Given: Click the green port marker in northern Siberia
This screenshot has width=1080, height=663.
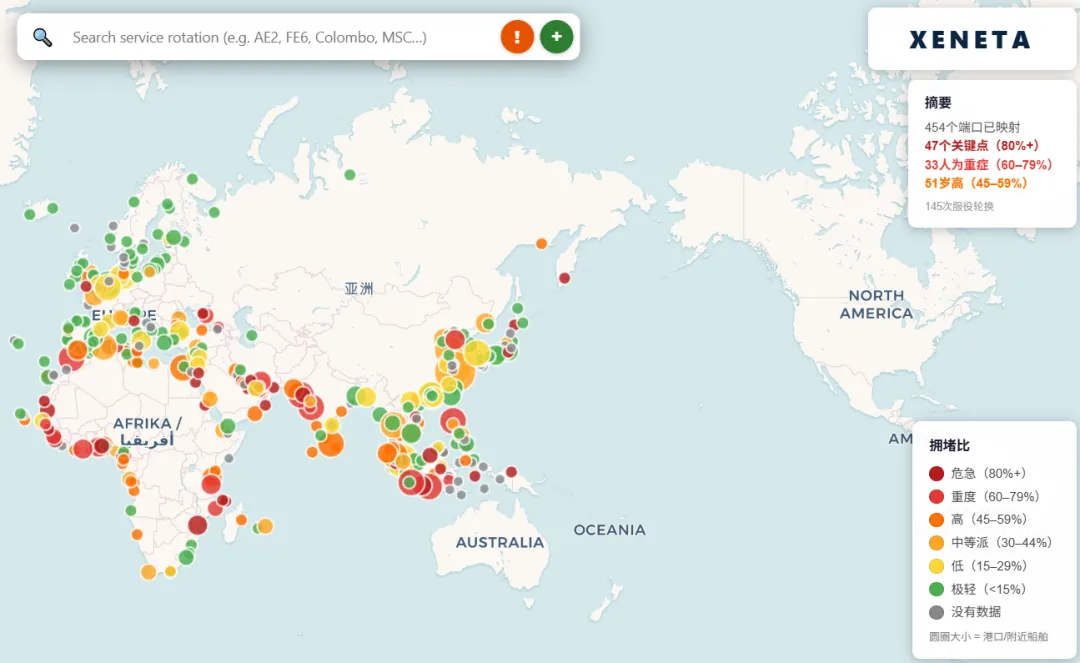Looking at the screenshot, I should (350, 175).
